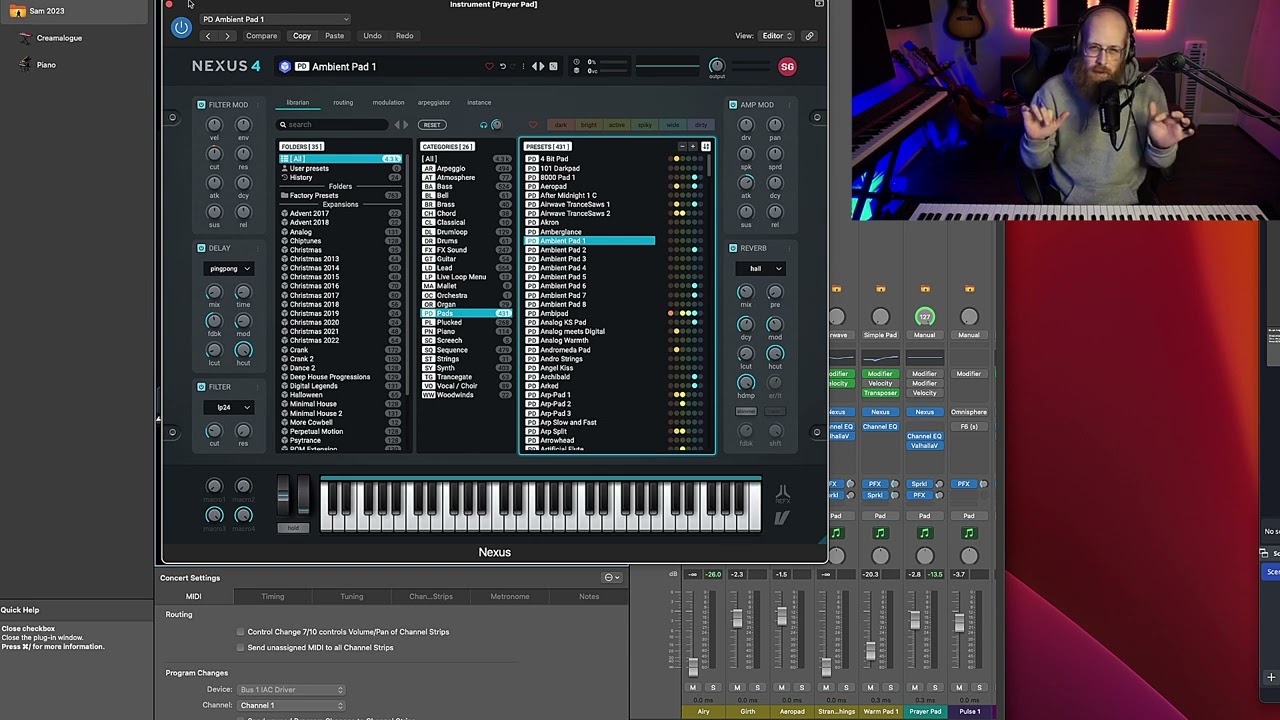Open the filter lp24 type dropdown

[x=229, y=408]
